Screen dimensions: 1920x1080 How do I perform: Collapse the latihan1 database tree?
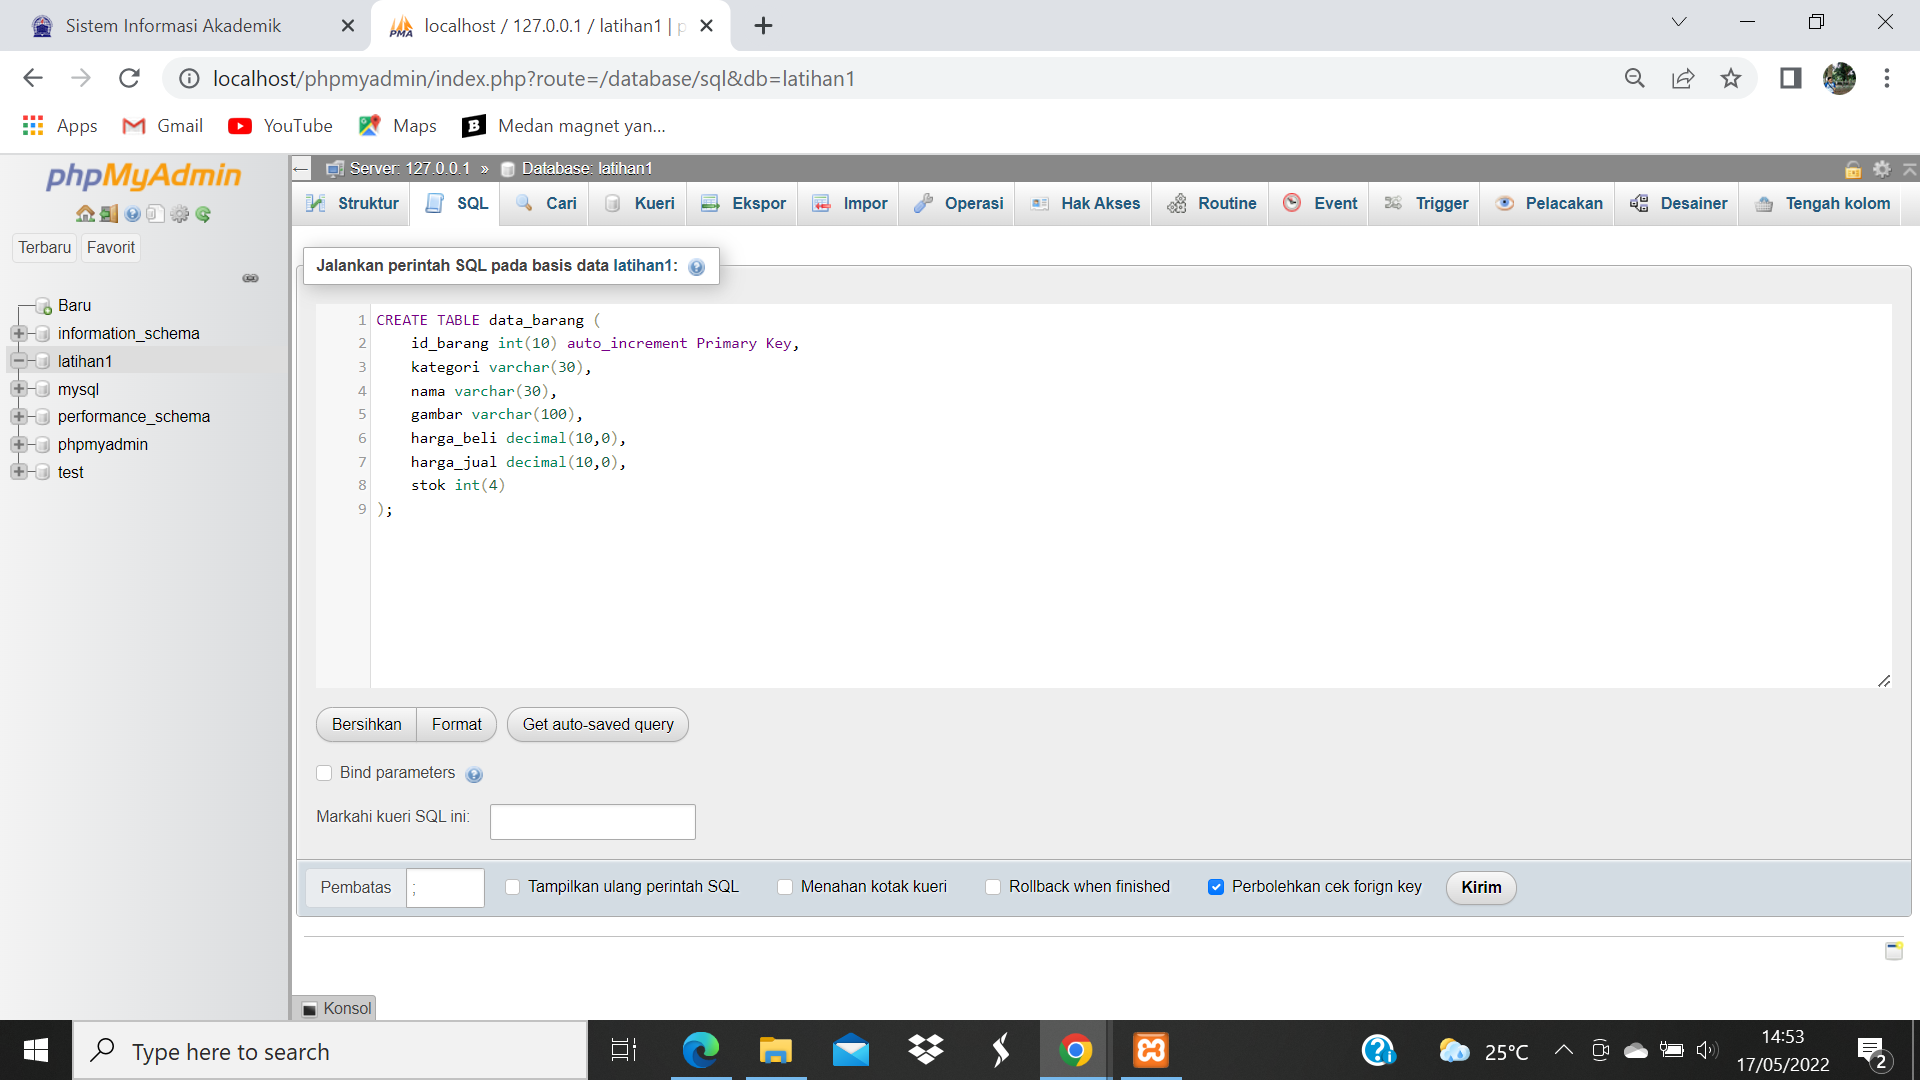pyautogui.click(x=20, y=361)
